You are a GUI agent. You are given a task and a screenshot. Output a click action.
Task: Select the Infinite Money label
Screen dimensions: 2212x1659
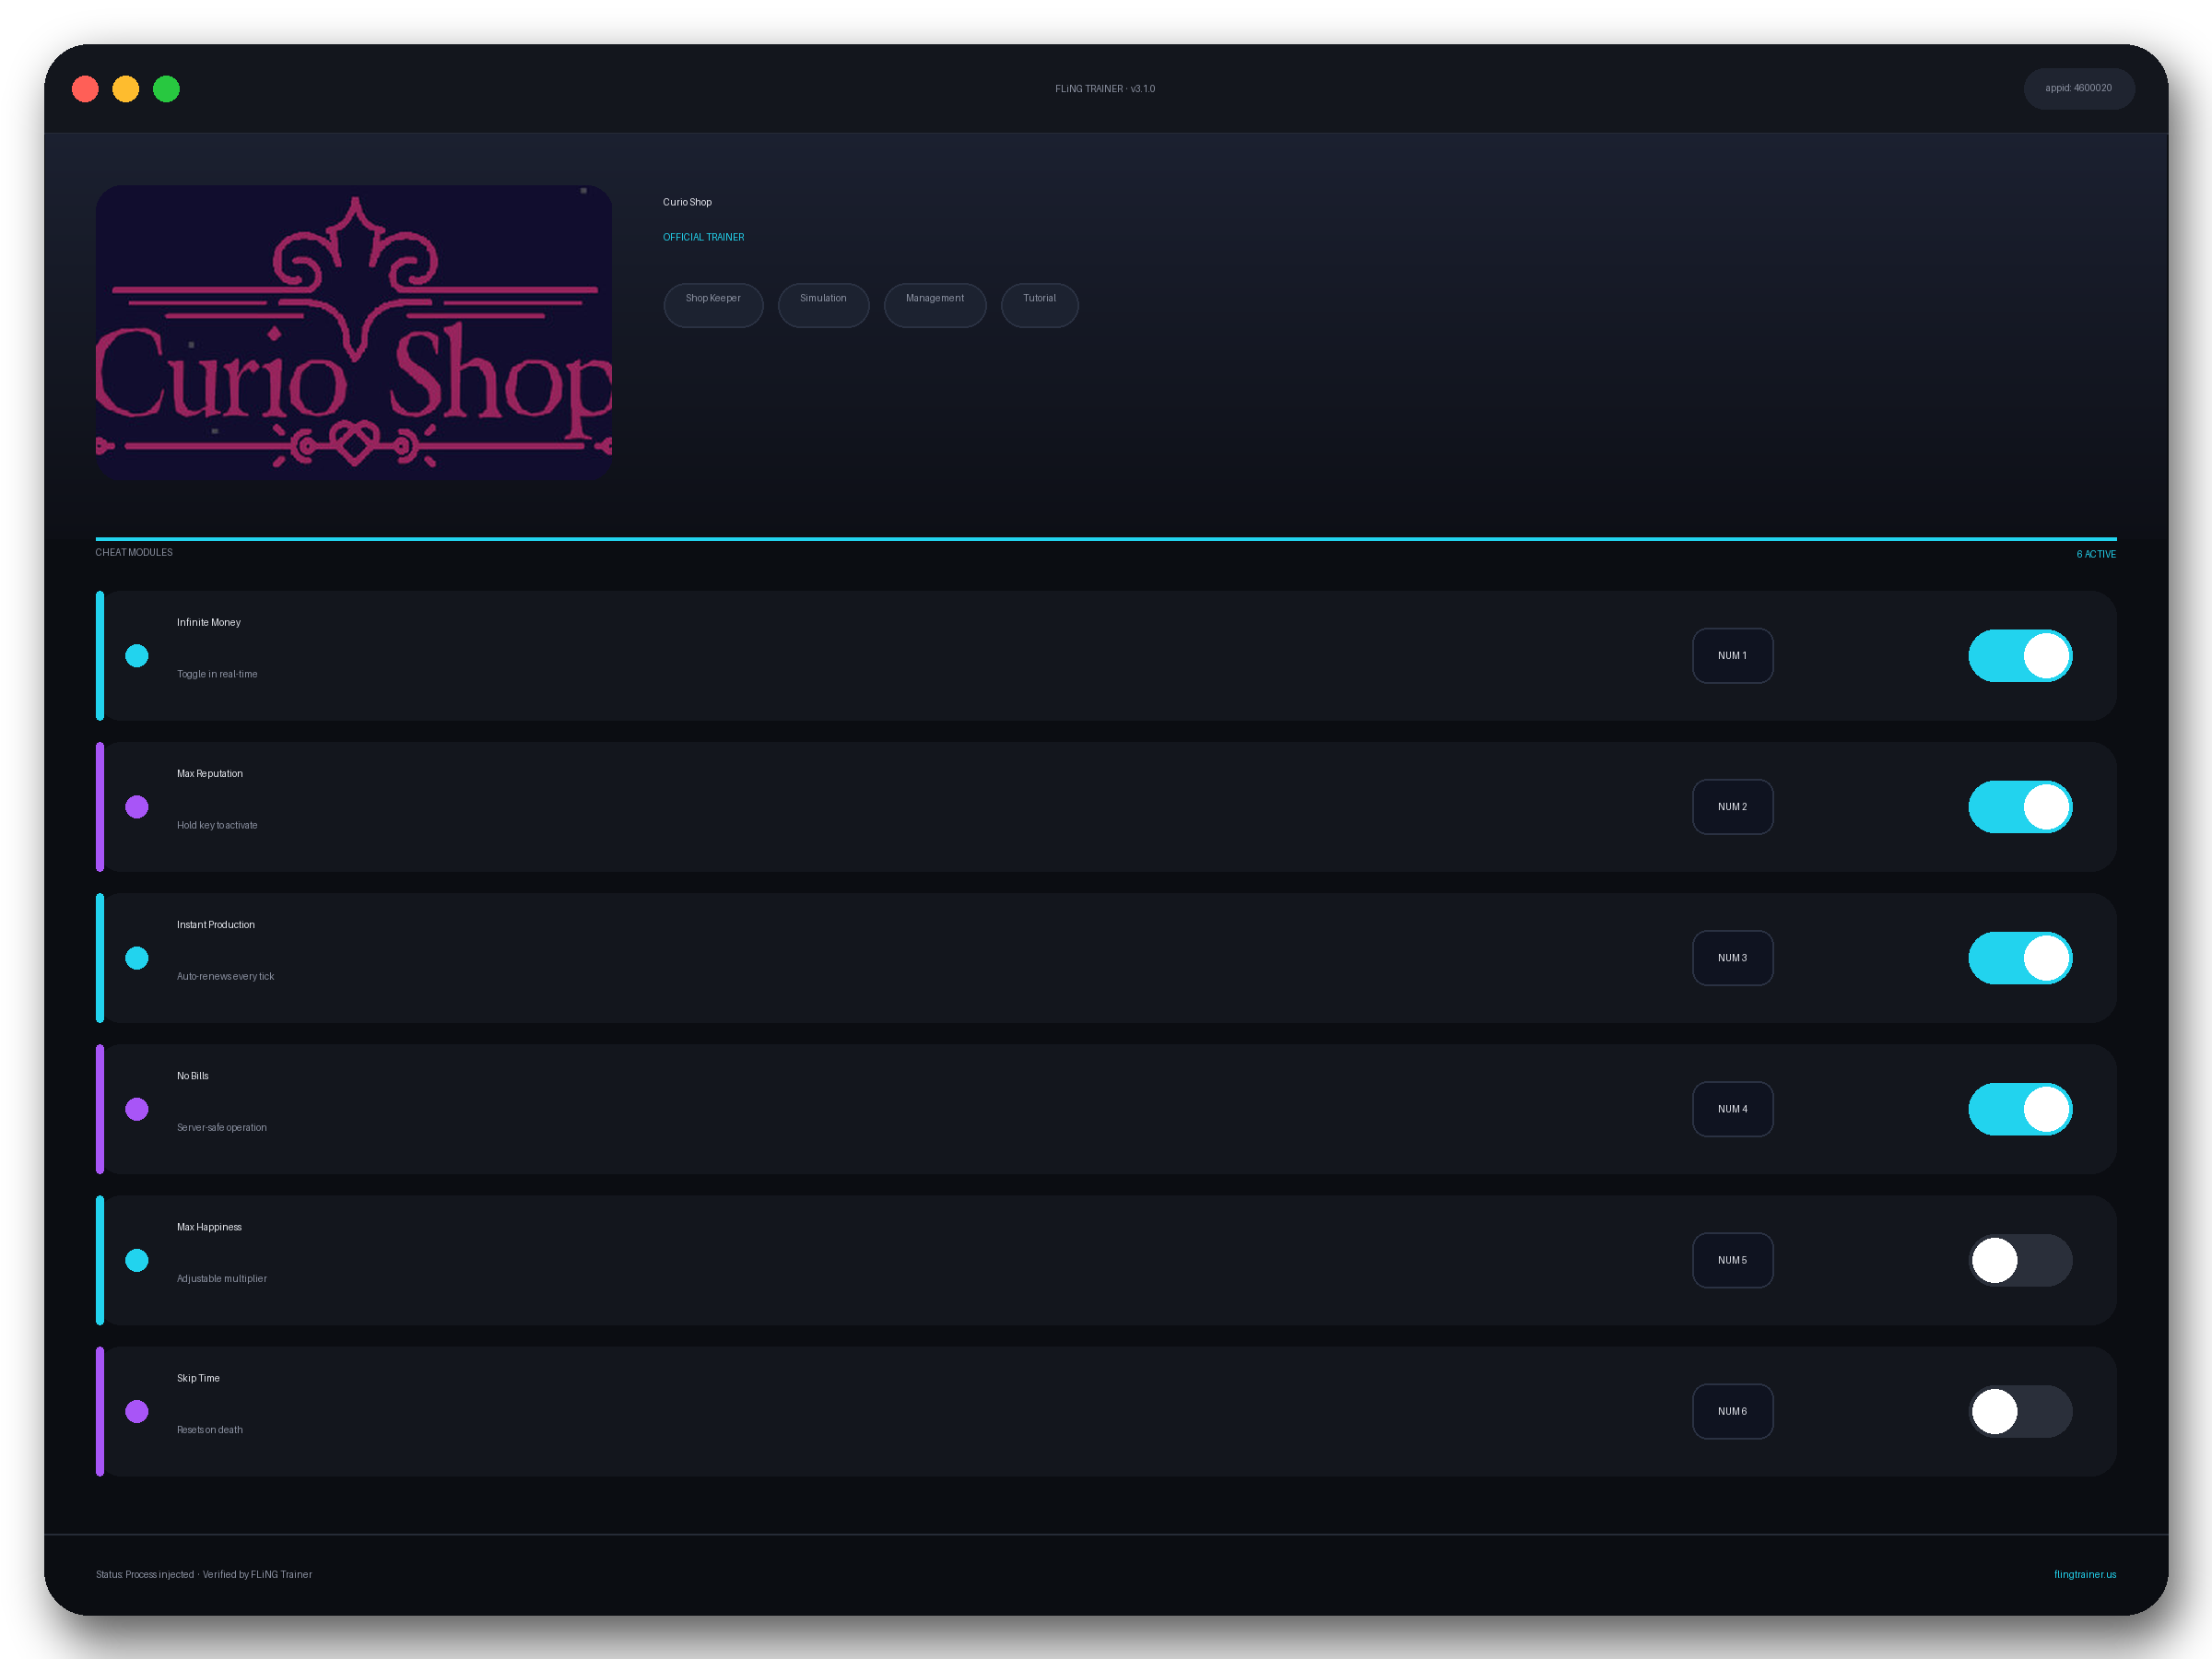pyautogui.click(x=209, y=622)
